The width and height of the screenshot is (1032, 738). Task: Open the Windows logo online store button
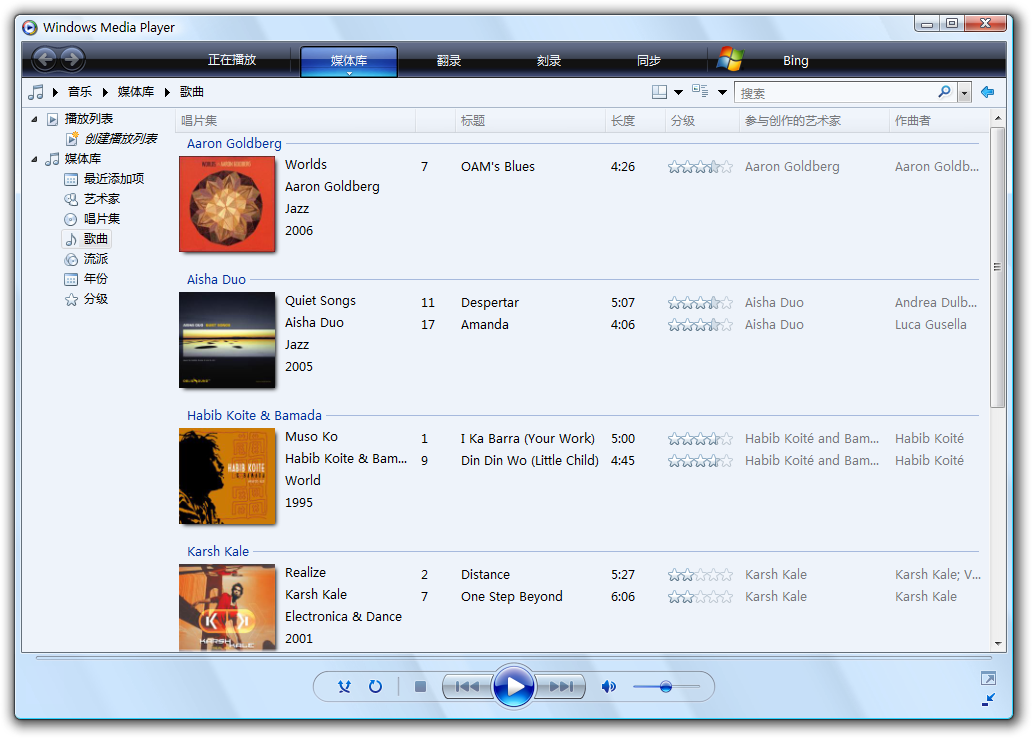[x=729, y=59]
